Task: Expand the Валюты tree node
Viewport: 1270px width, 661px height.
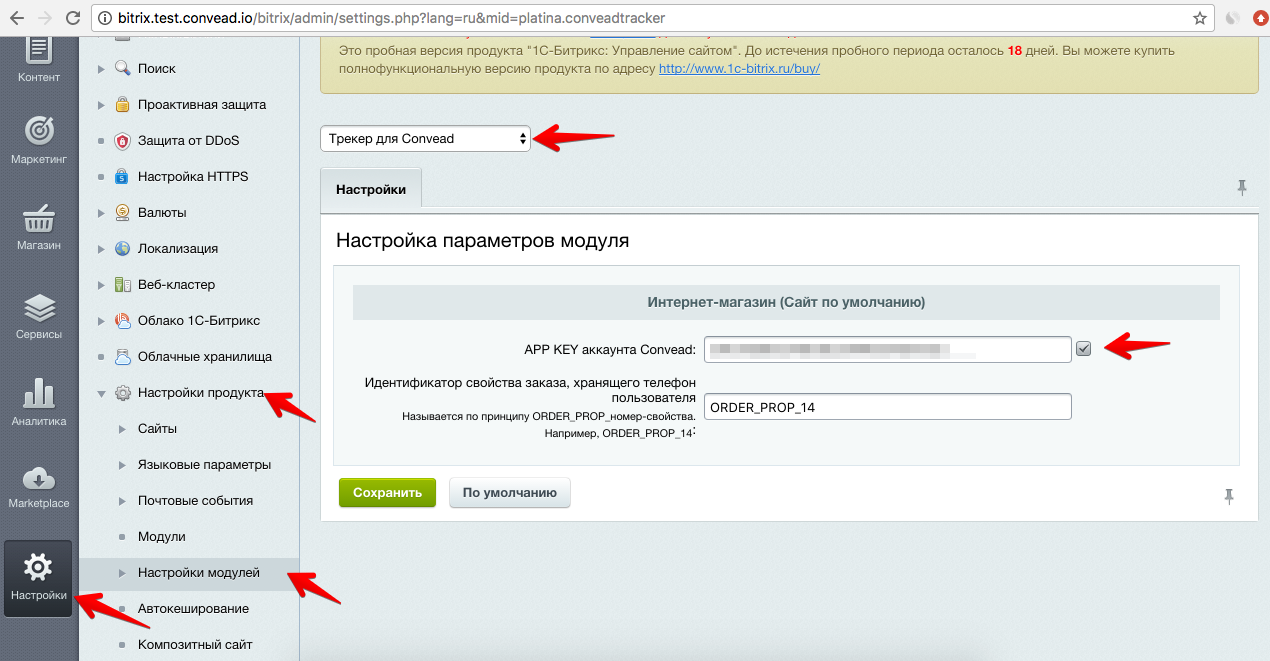Action: 101,213
